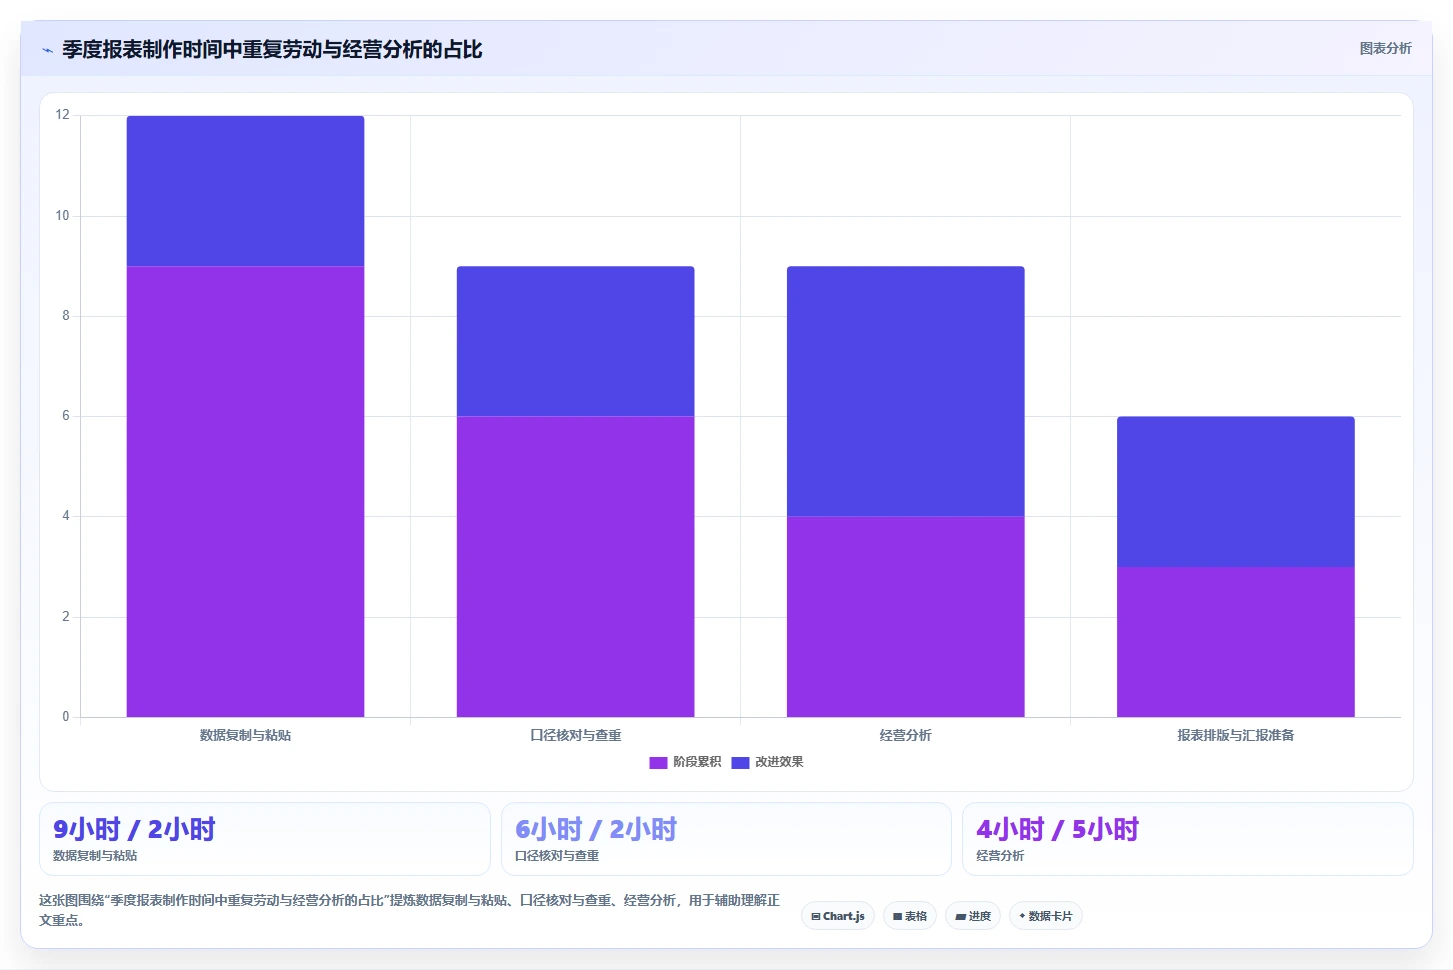Click the x-axis label 经营分析
Viewport: 1453px width, 970px height.
(x=905, y=735)
